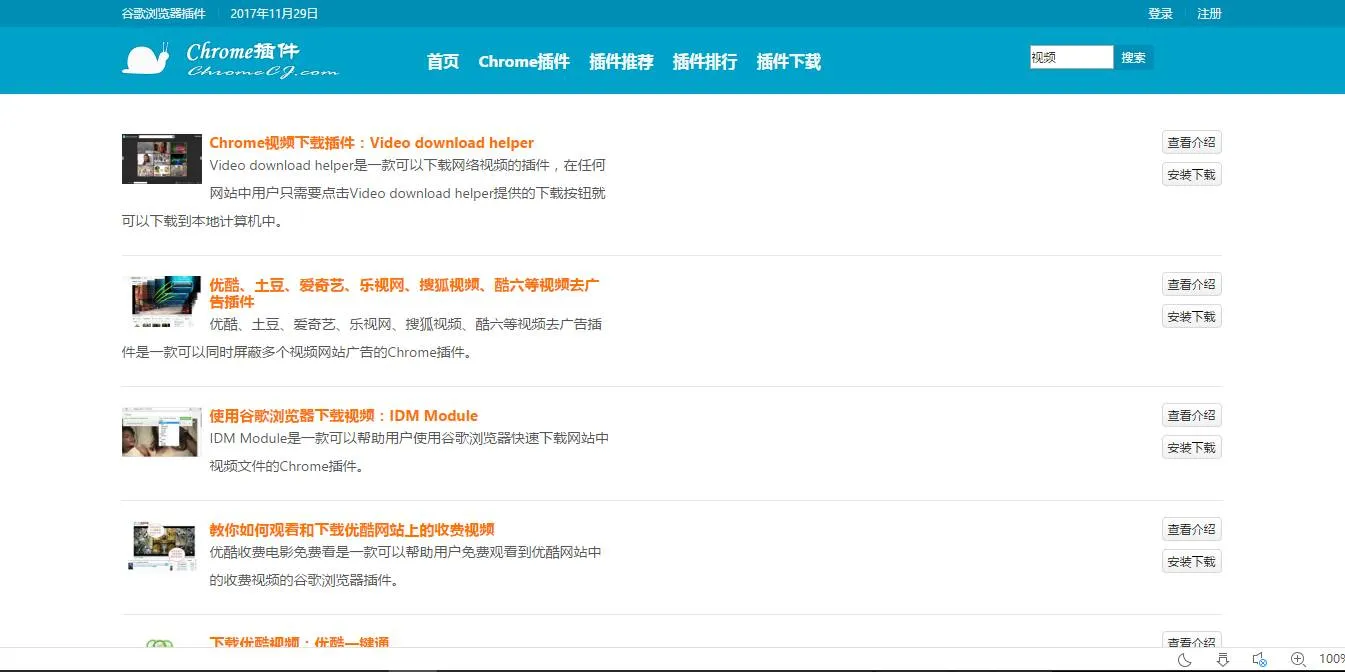Go to 插件推荐 in the nav bar

621,61
